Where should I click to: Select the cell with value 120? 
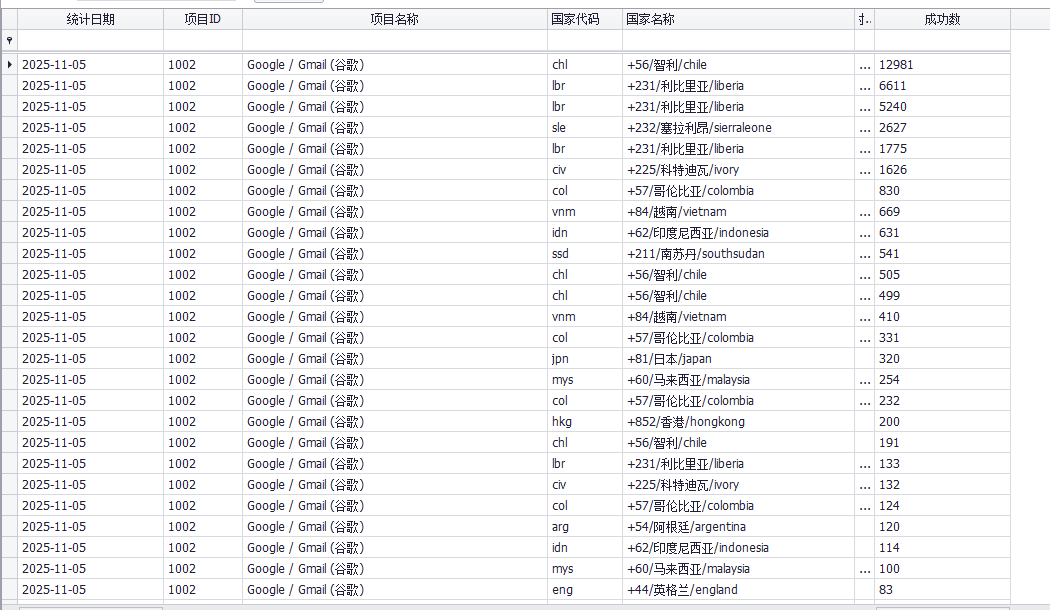pyautogui.click(x=942, y=527)
